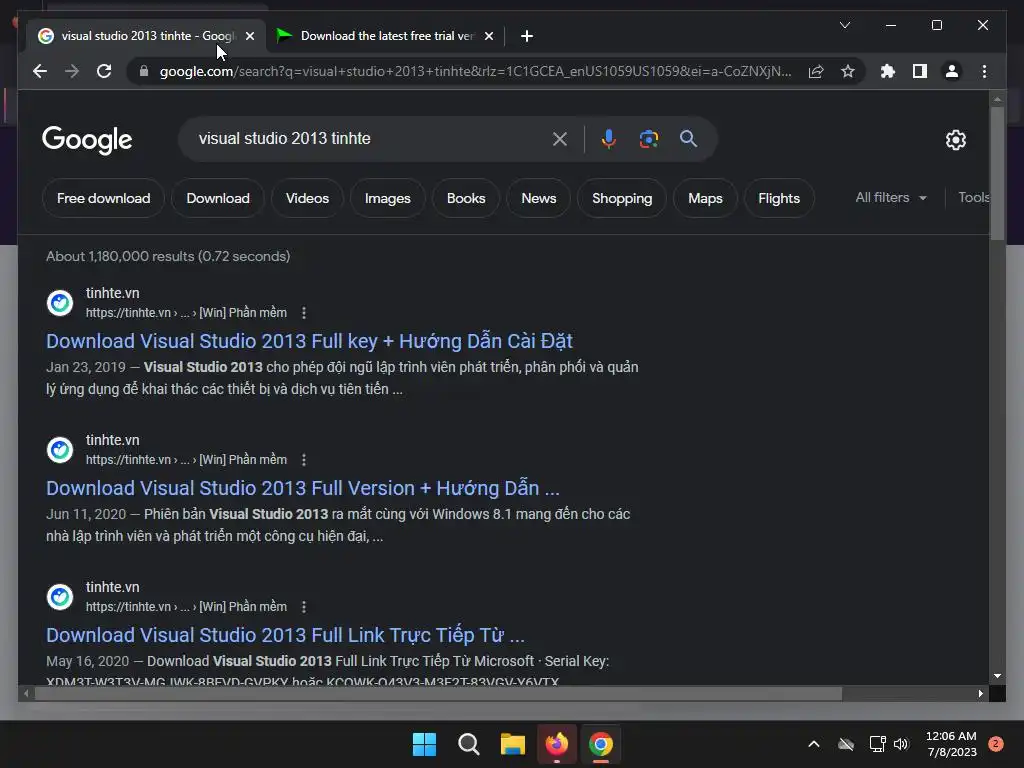Submit search with the magnifying glass icon
The image size is (1024, 768).
point(688,138)
